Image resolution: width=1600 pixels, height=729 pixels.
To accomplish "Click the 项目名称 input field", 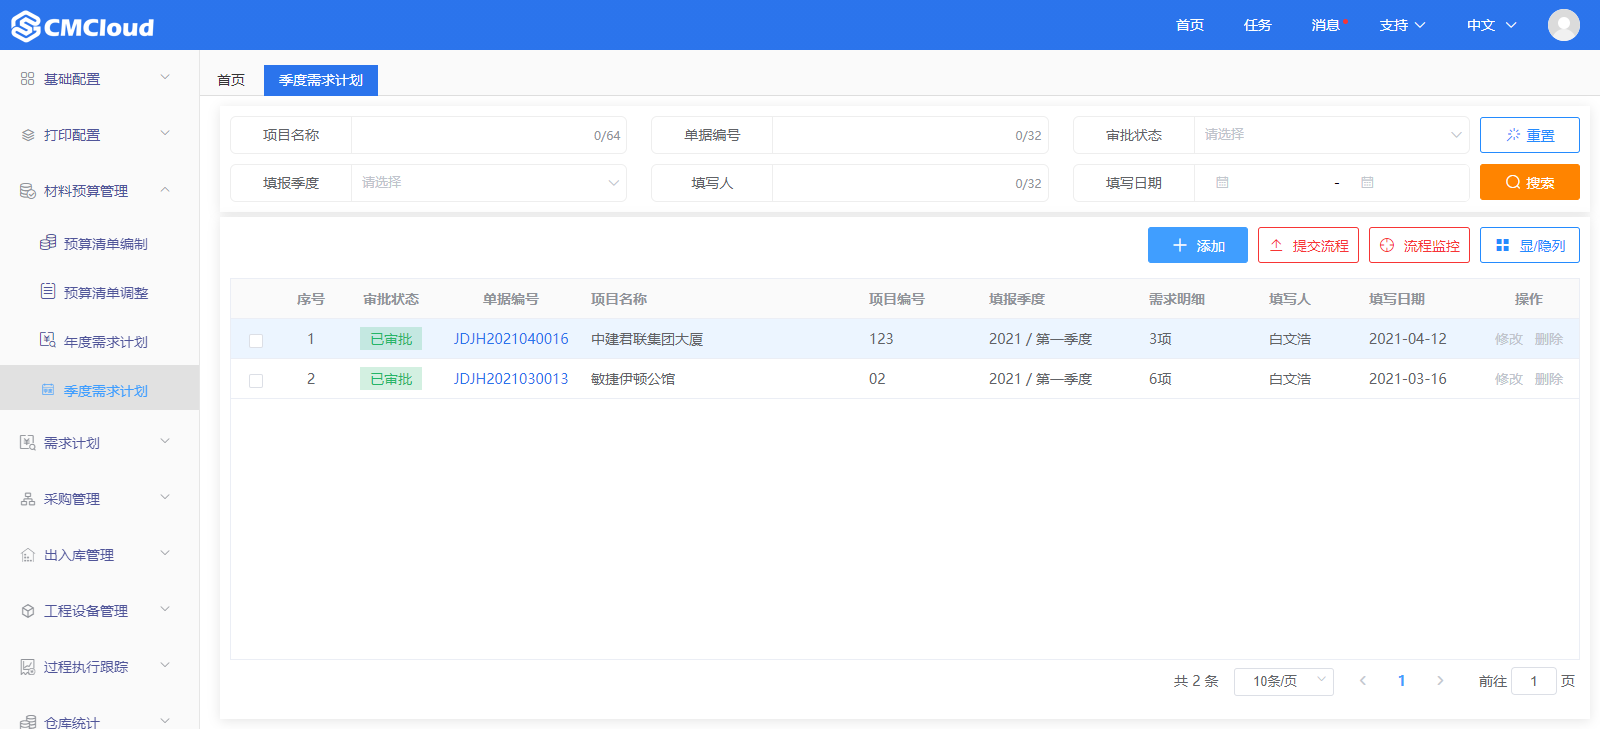I will pyautogui.click(x=470, y=135).
